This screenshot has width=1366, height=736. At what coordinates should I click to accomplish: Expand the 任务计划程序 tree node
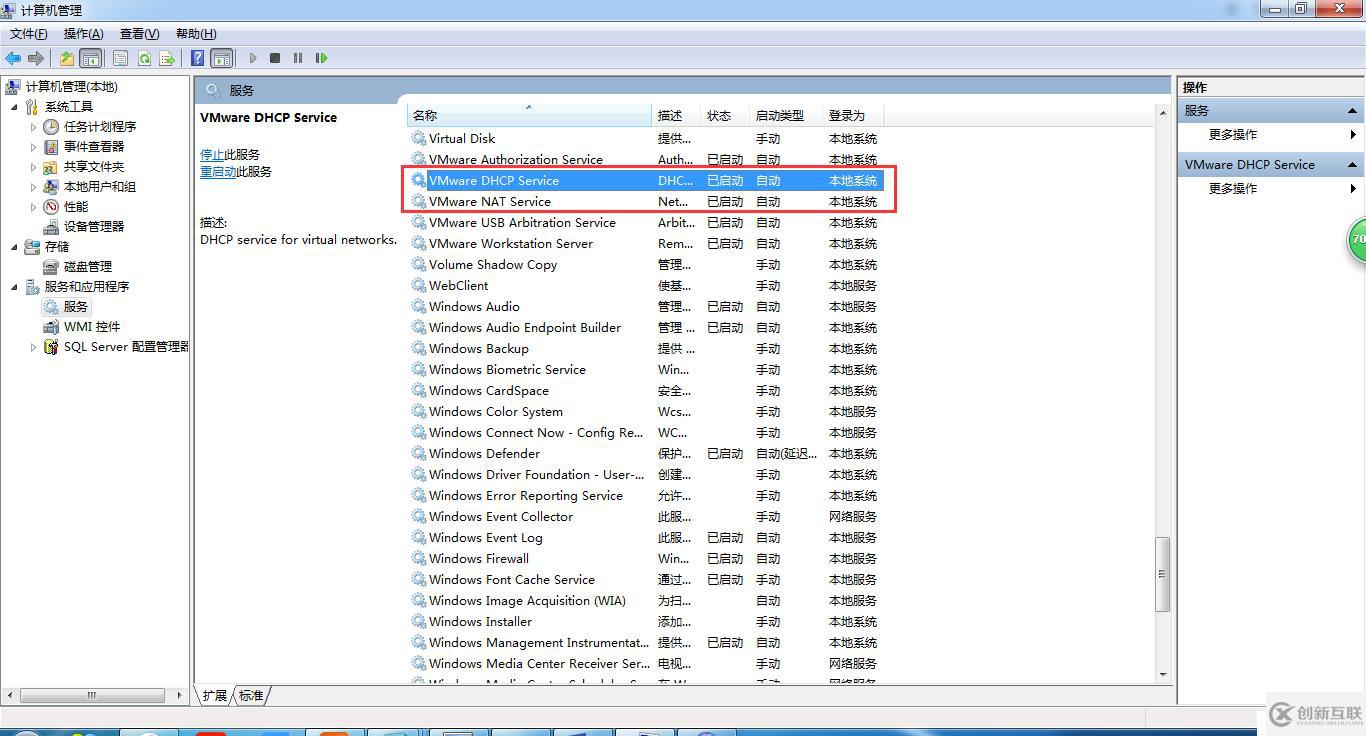[x=33, y=127]
